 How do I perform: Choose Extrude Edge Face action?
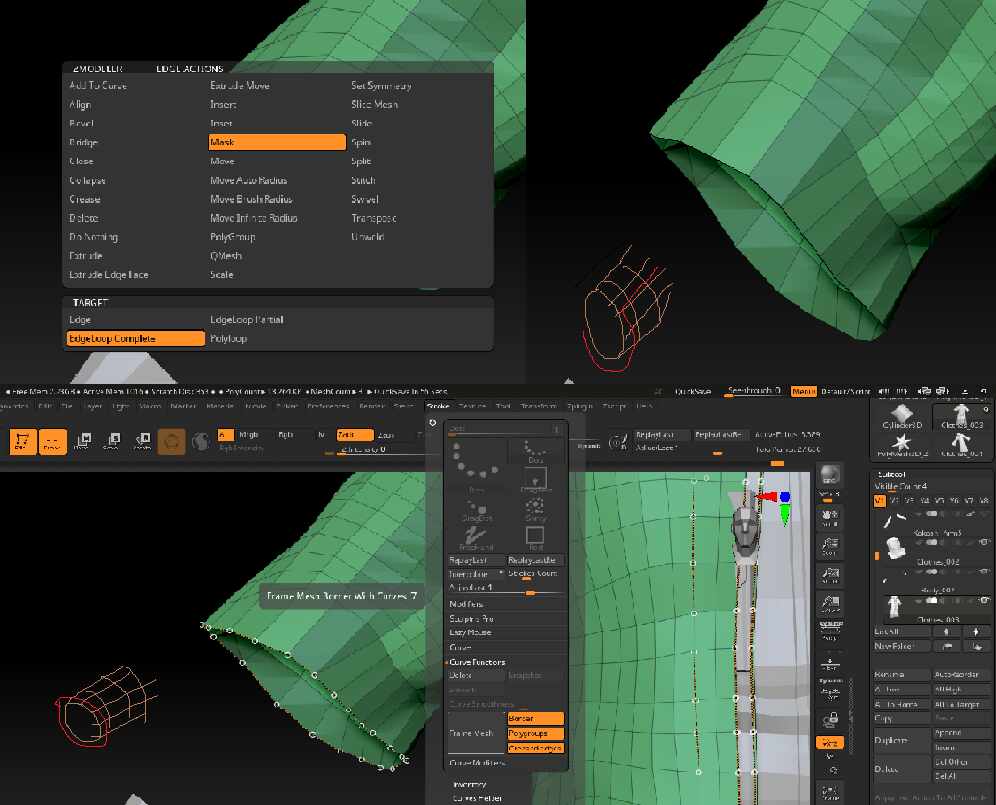coord(109,274)
